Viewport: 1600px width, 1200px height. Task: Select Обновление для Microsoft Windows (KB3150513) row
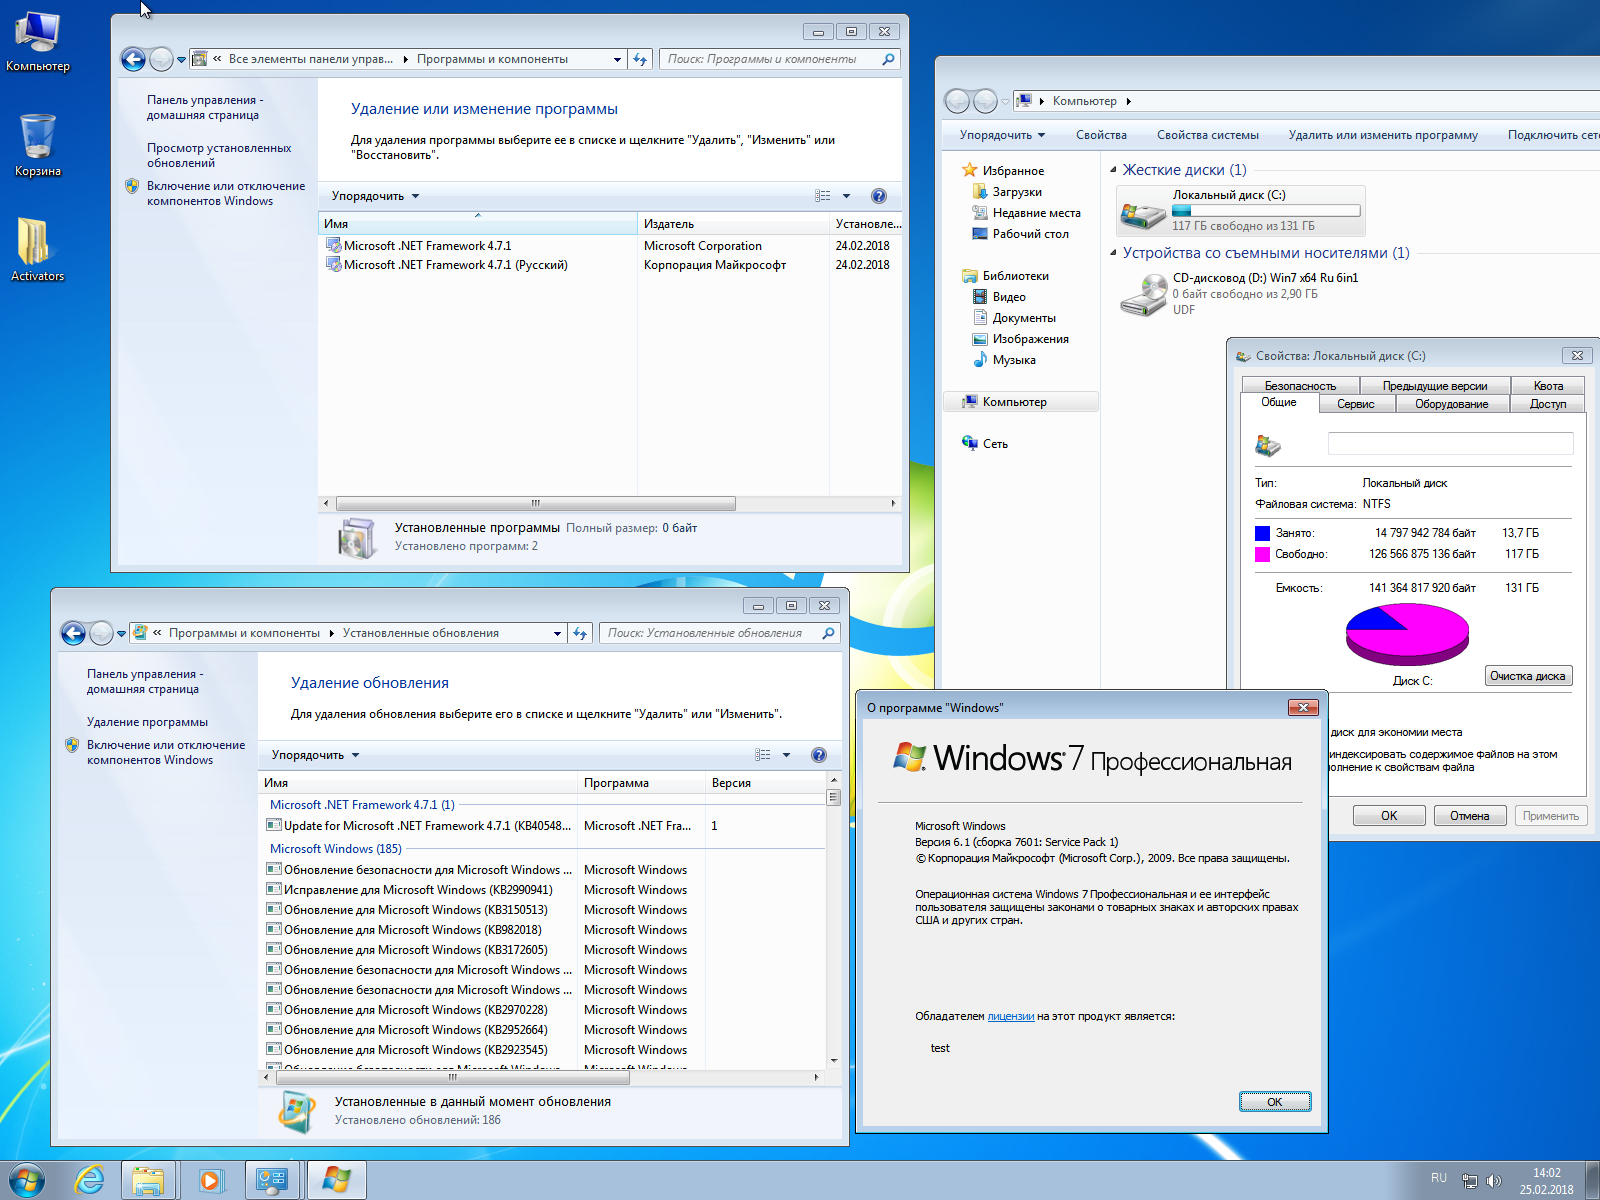pos(544,910)
